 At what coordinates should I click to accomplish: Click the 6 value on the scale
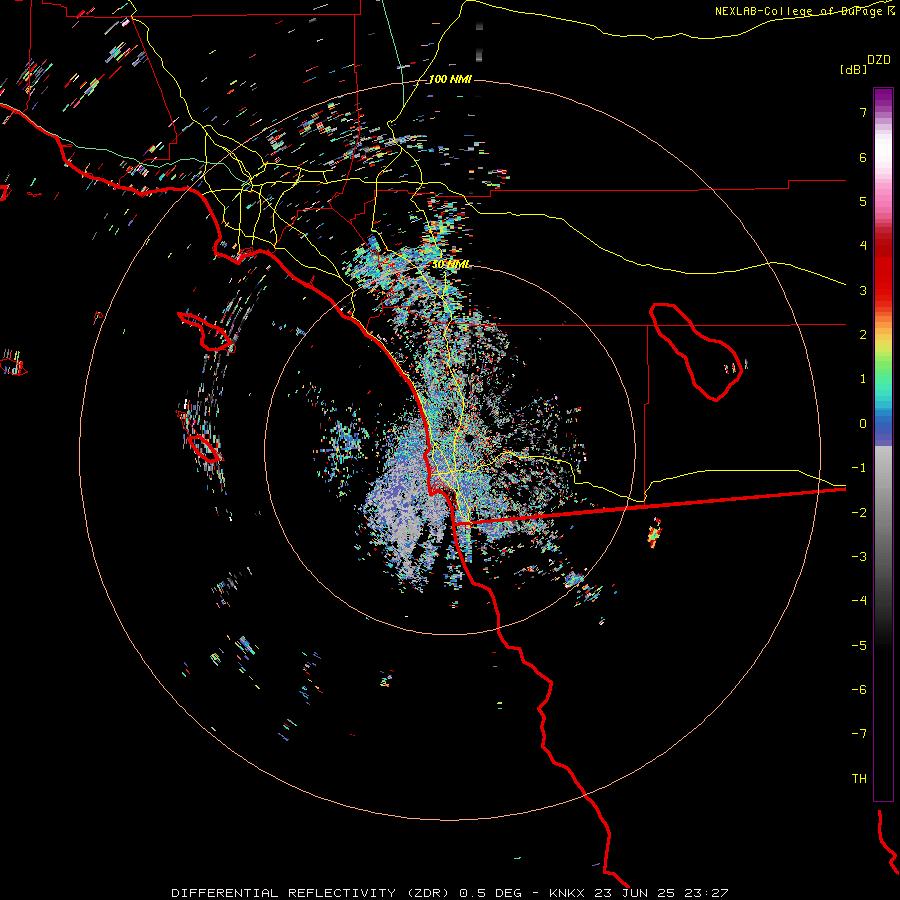[x=863, y=157]
